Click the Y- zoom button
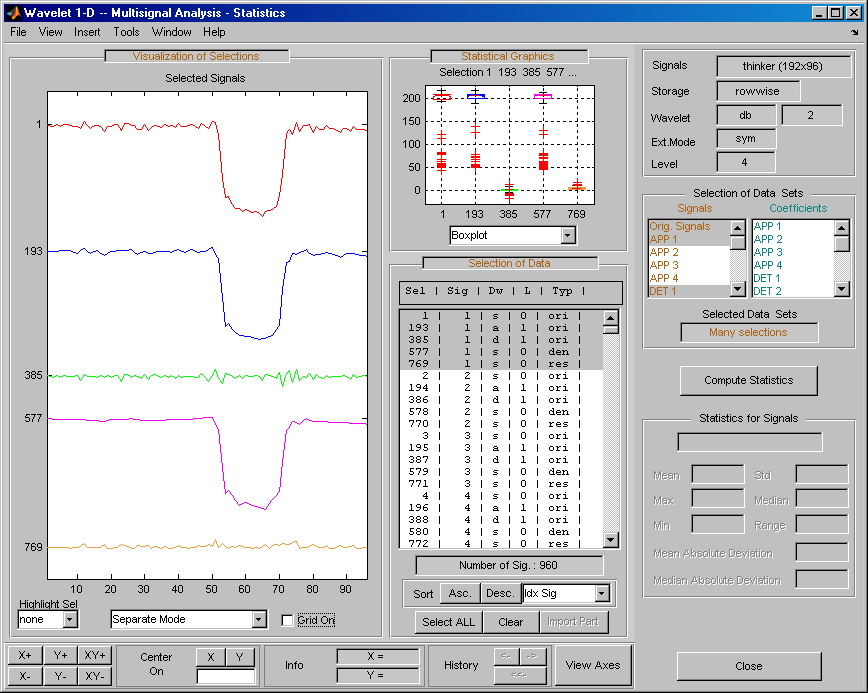This screenshot has width=868, height=693. point(60,676)
